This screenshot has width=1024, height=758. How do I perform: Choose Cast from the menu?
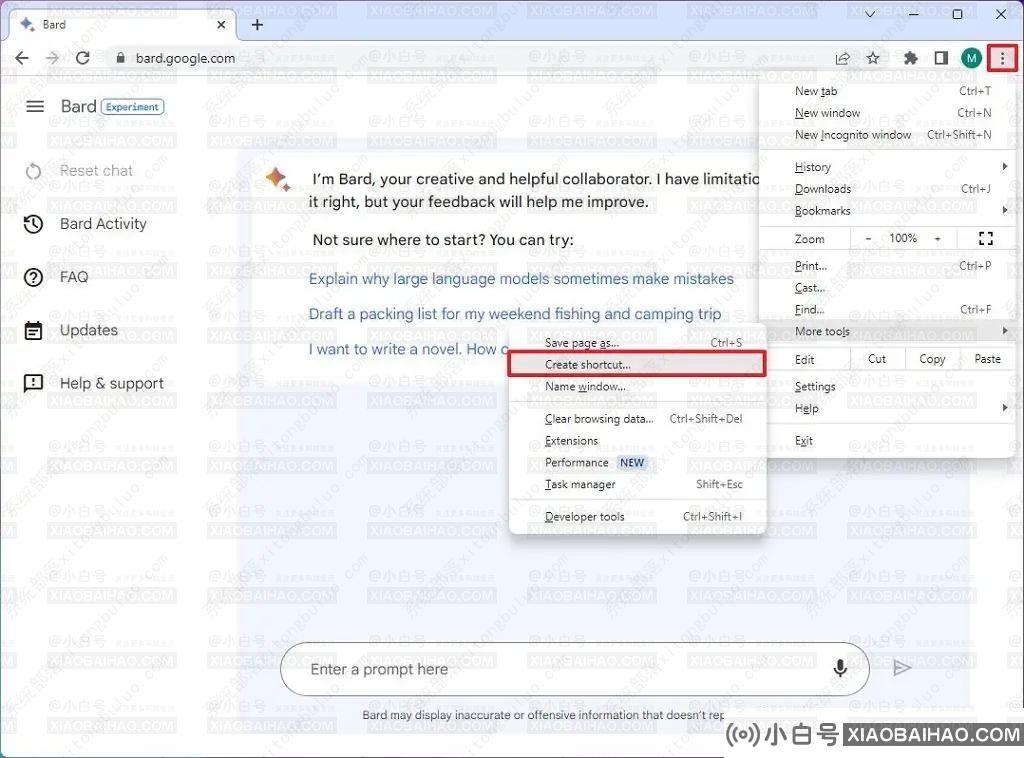(x=887, y=288)
